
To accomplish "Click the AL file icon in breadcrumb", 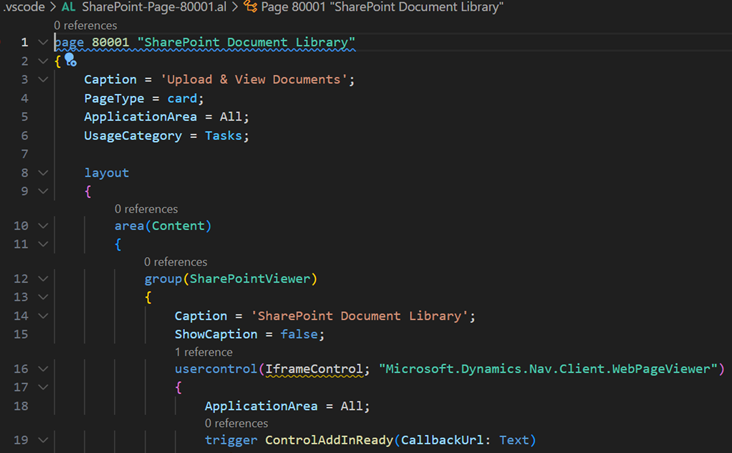I will point(69,7).
